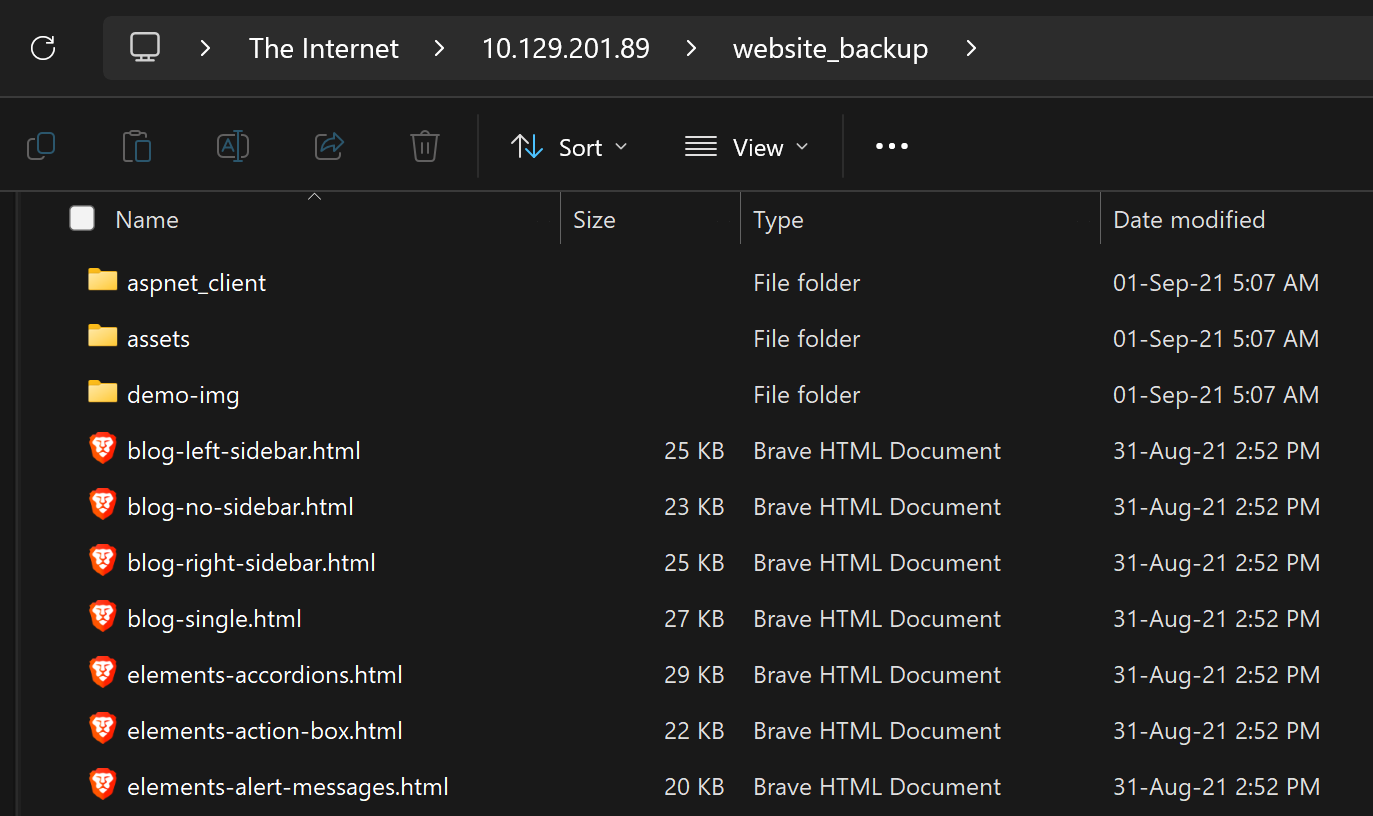Click the Rename icon in toolbar

[x=233, y=146]
